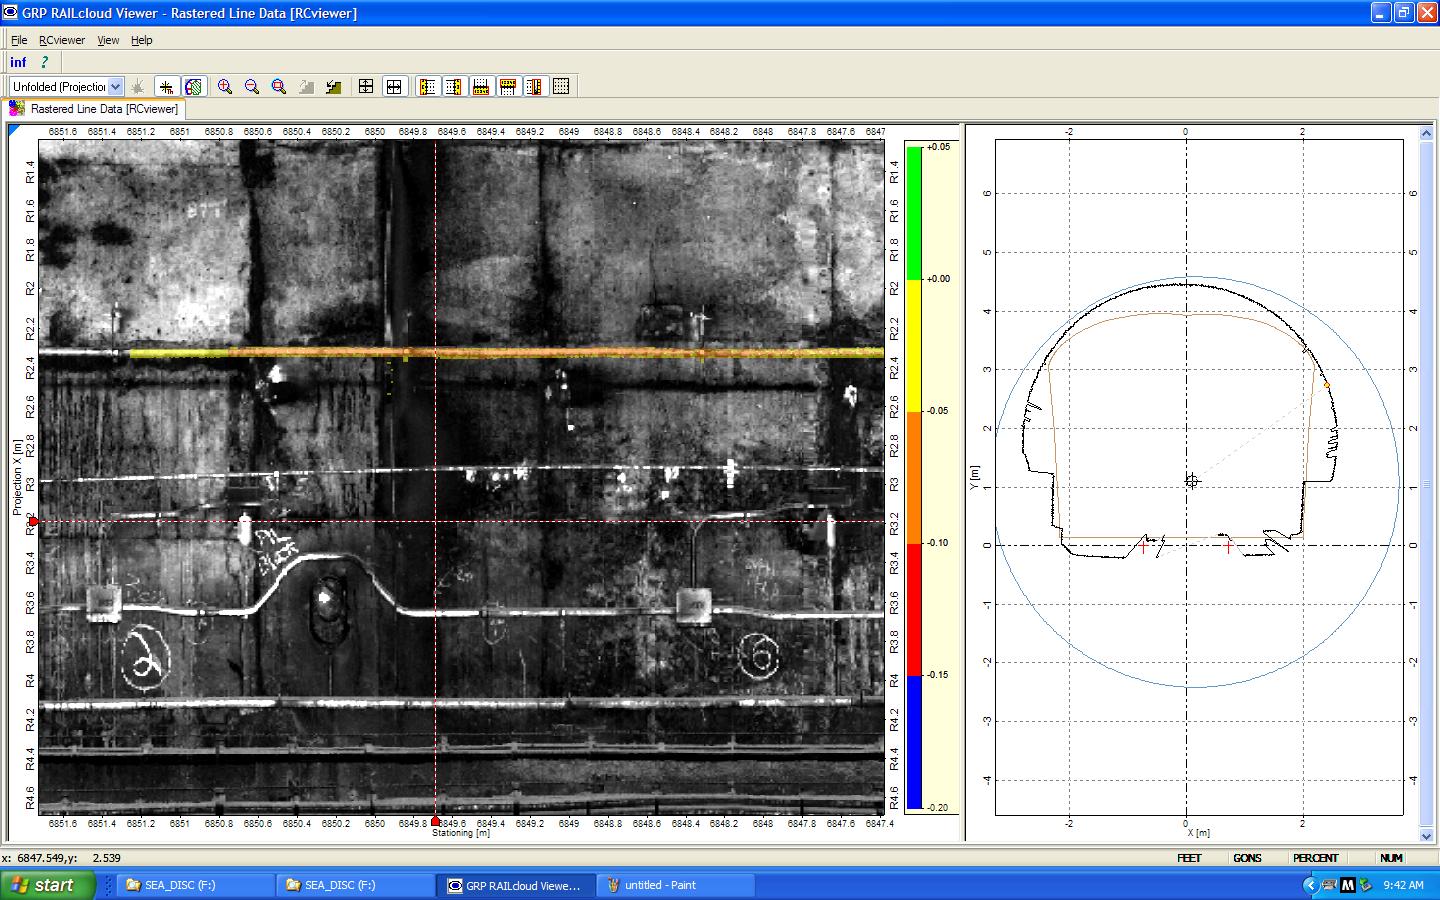Activate the zoom window magnifier tool
Screen dimensions: 1440x900
(279, 87)
